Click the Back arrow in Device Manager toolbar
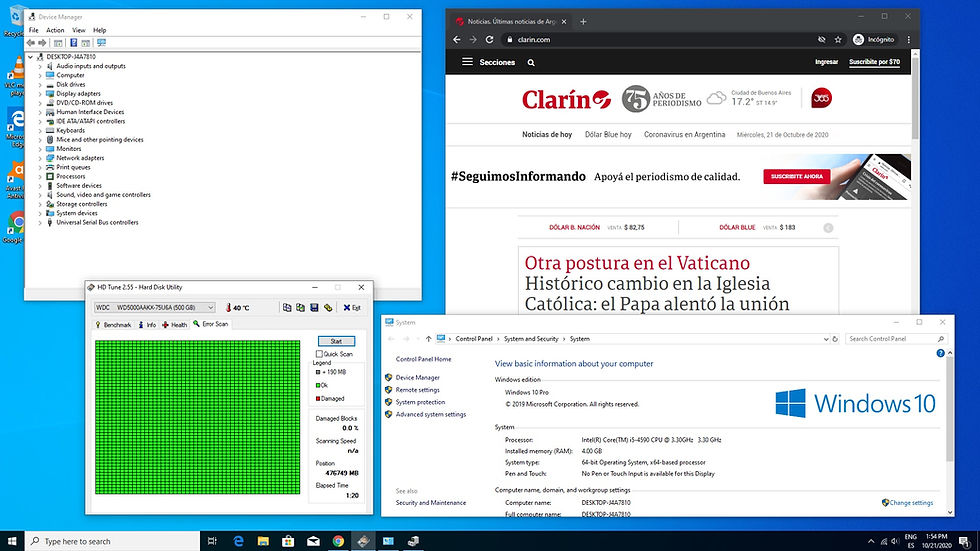980x551 pixels. pyautogui.click(x=31, y=42)
